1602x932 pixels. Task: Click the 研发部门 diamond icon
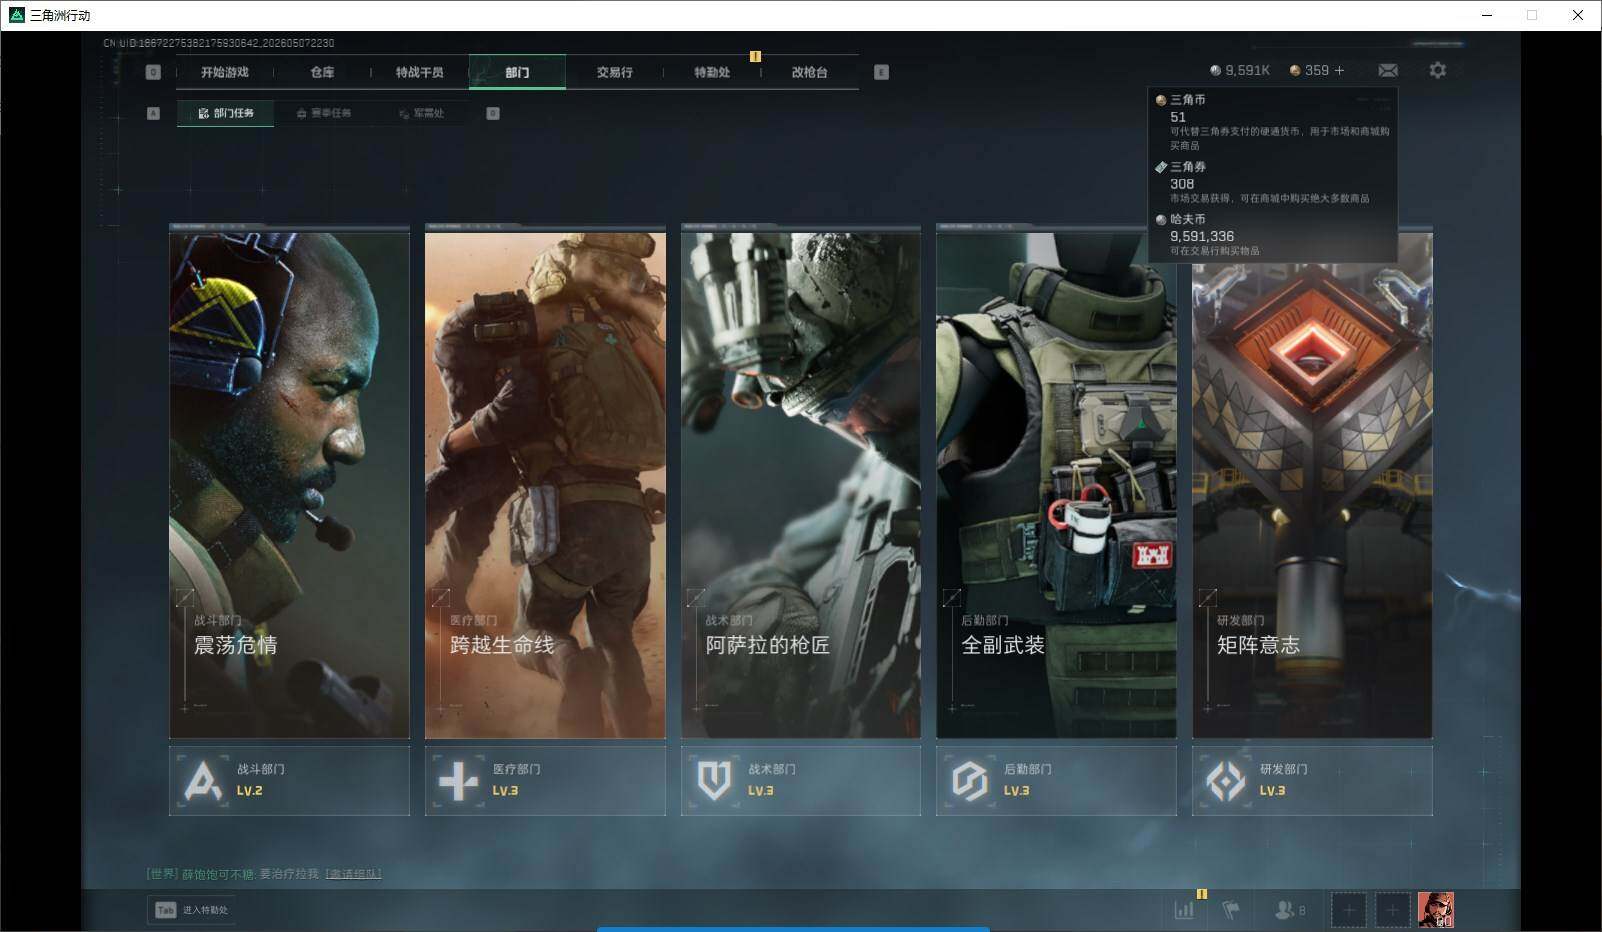click(x=1226, y=781)
